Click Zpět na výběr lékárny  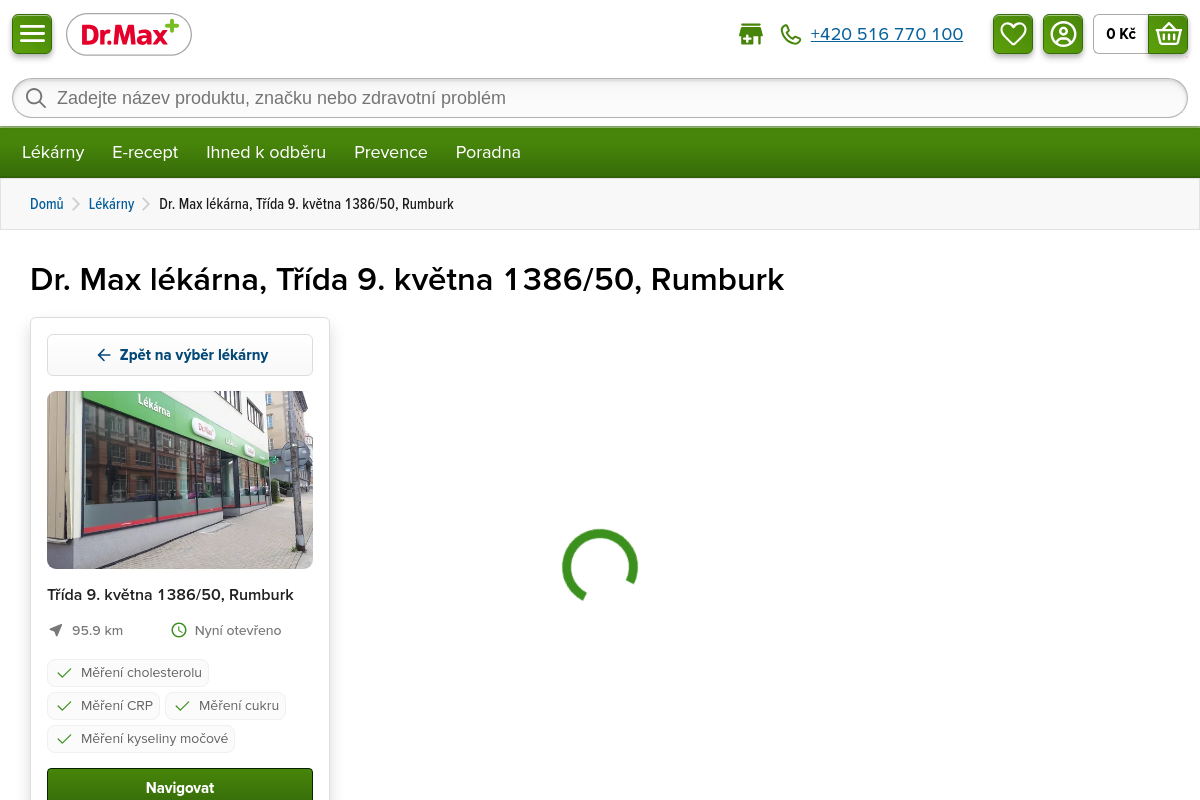(180, 355)
